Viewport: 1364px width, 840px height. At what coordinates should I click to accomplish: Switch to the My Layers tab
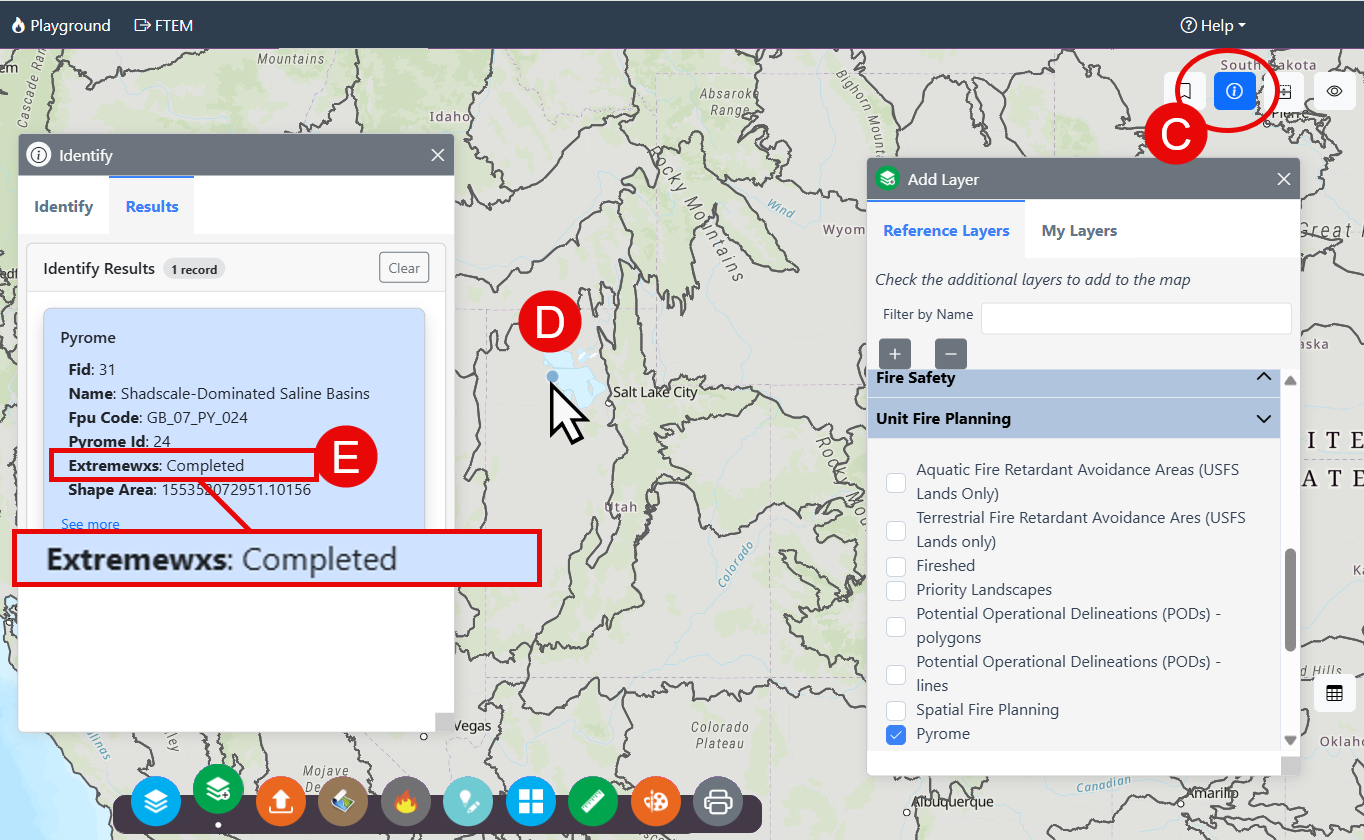1079,231
